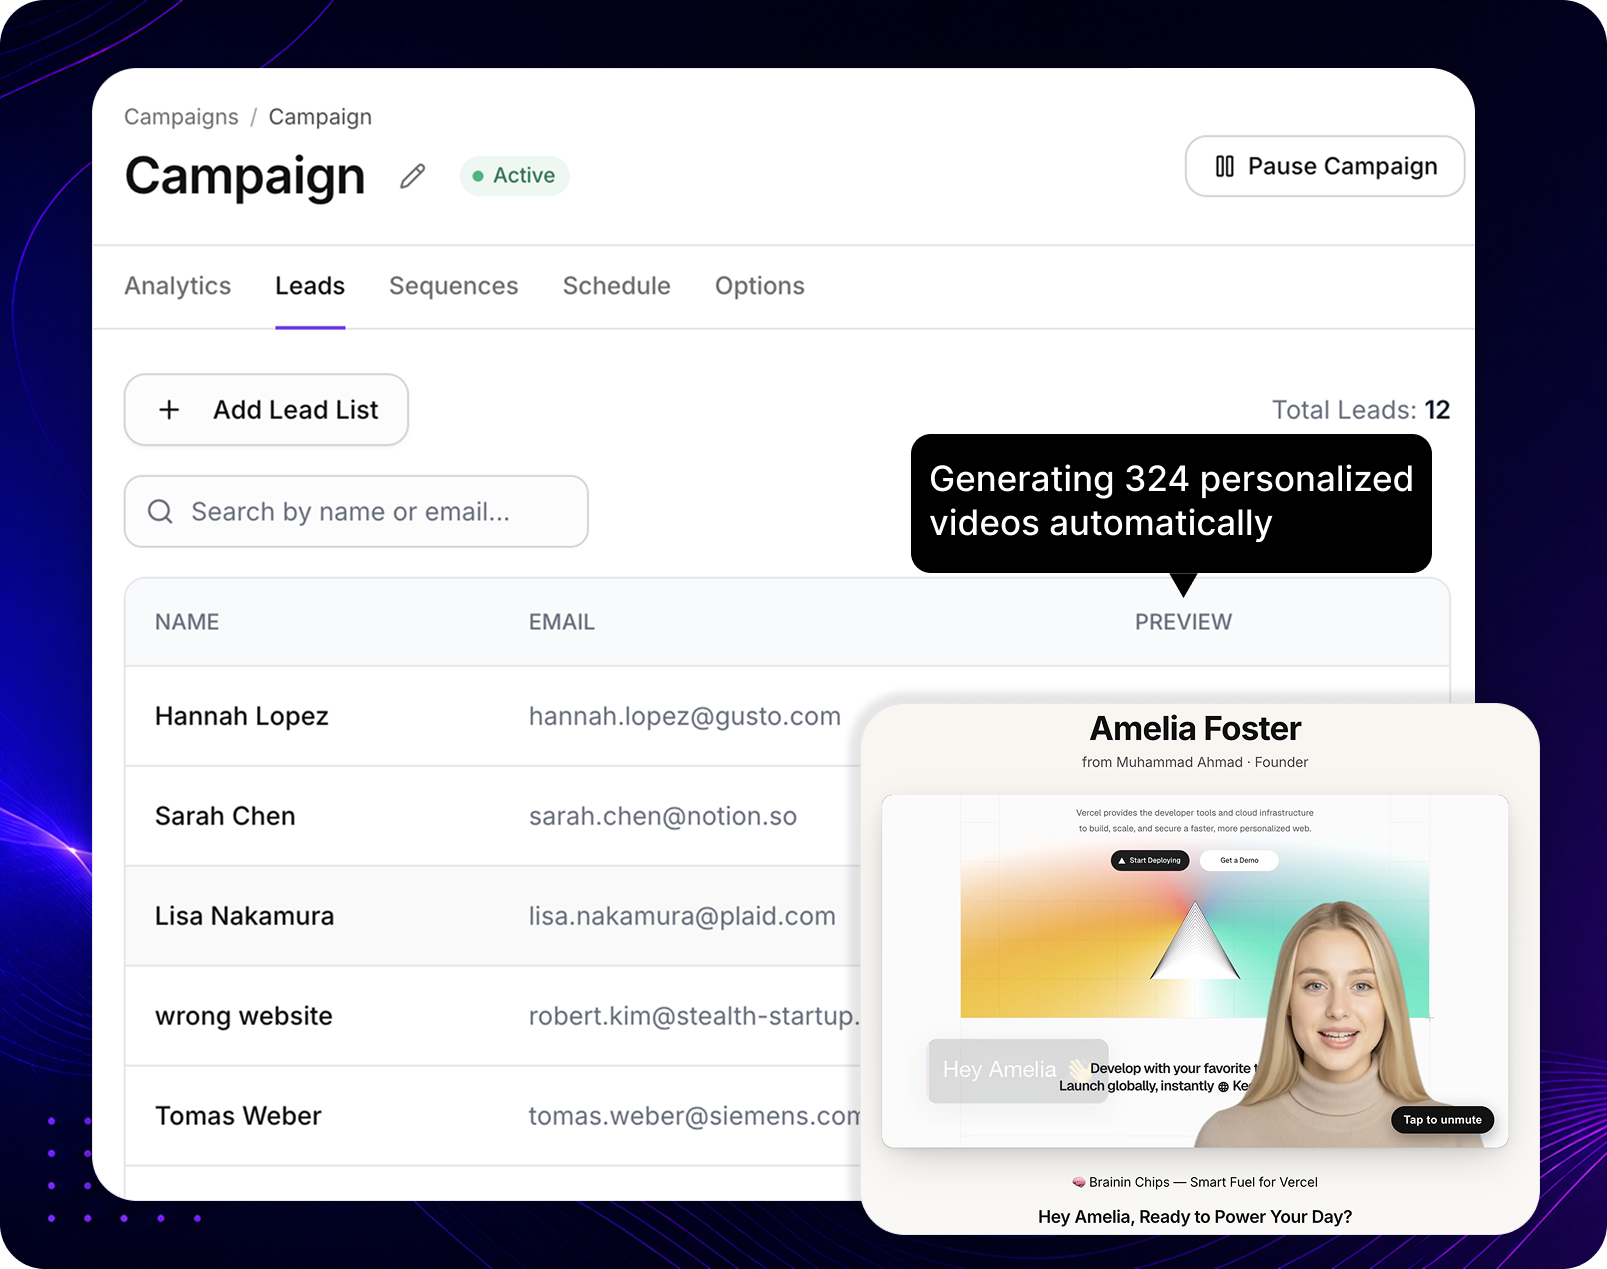Click the Add Lead List button
This screenshot has width=1607, height=1269.
[x=266, y=410]
